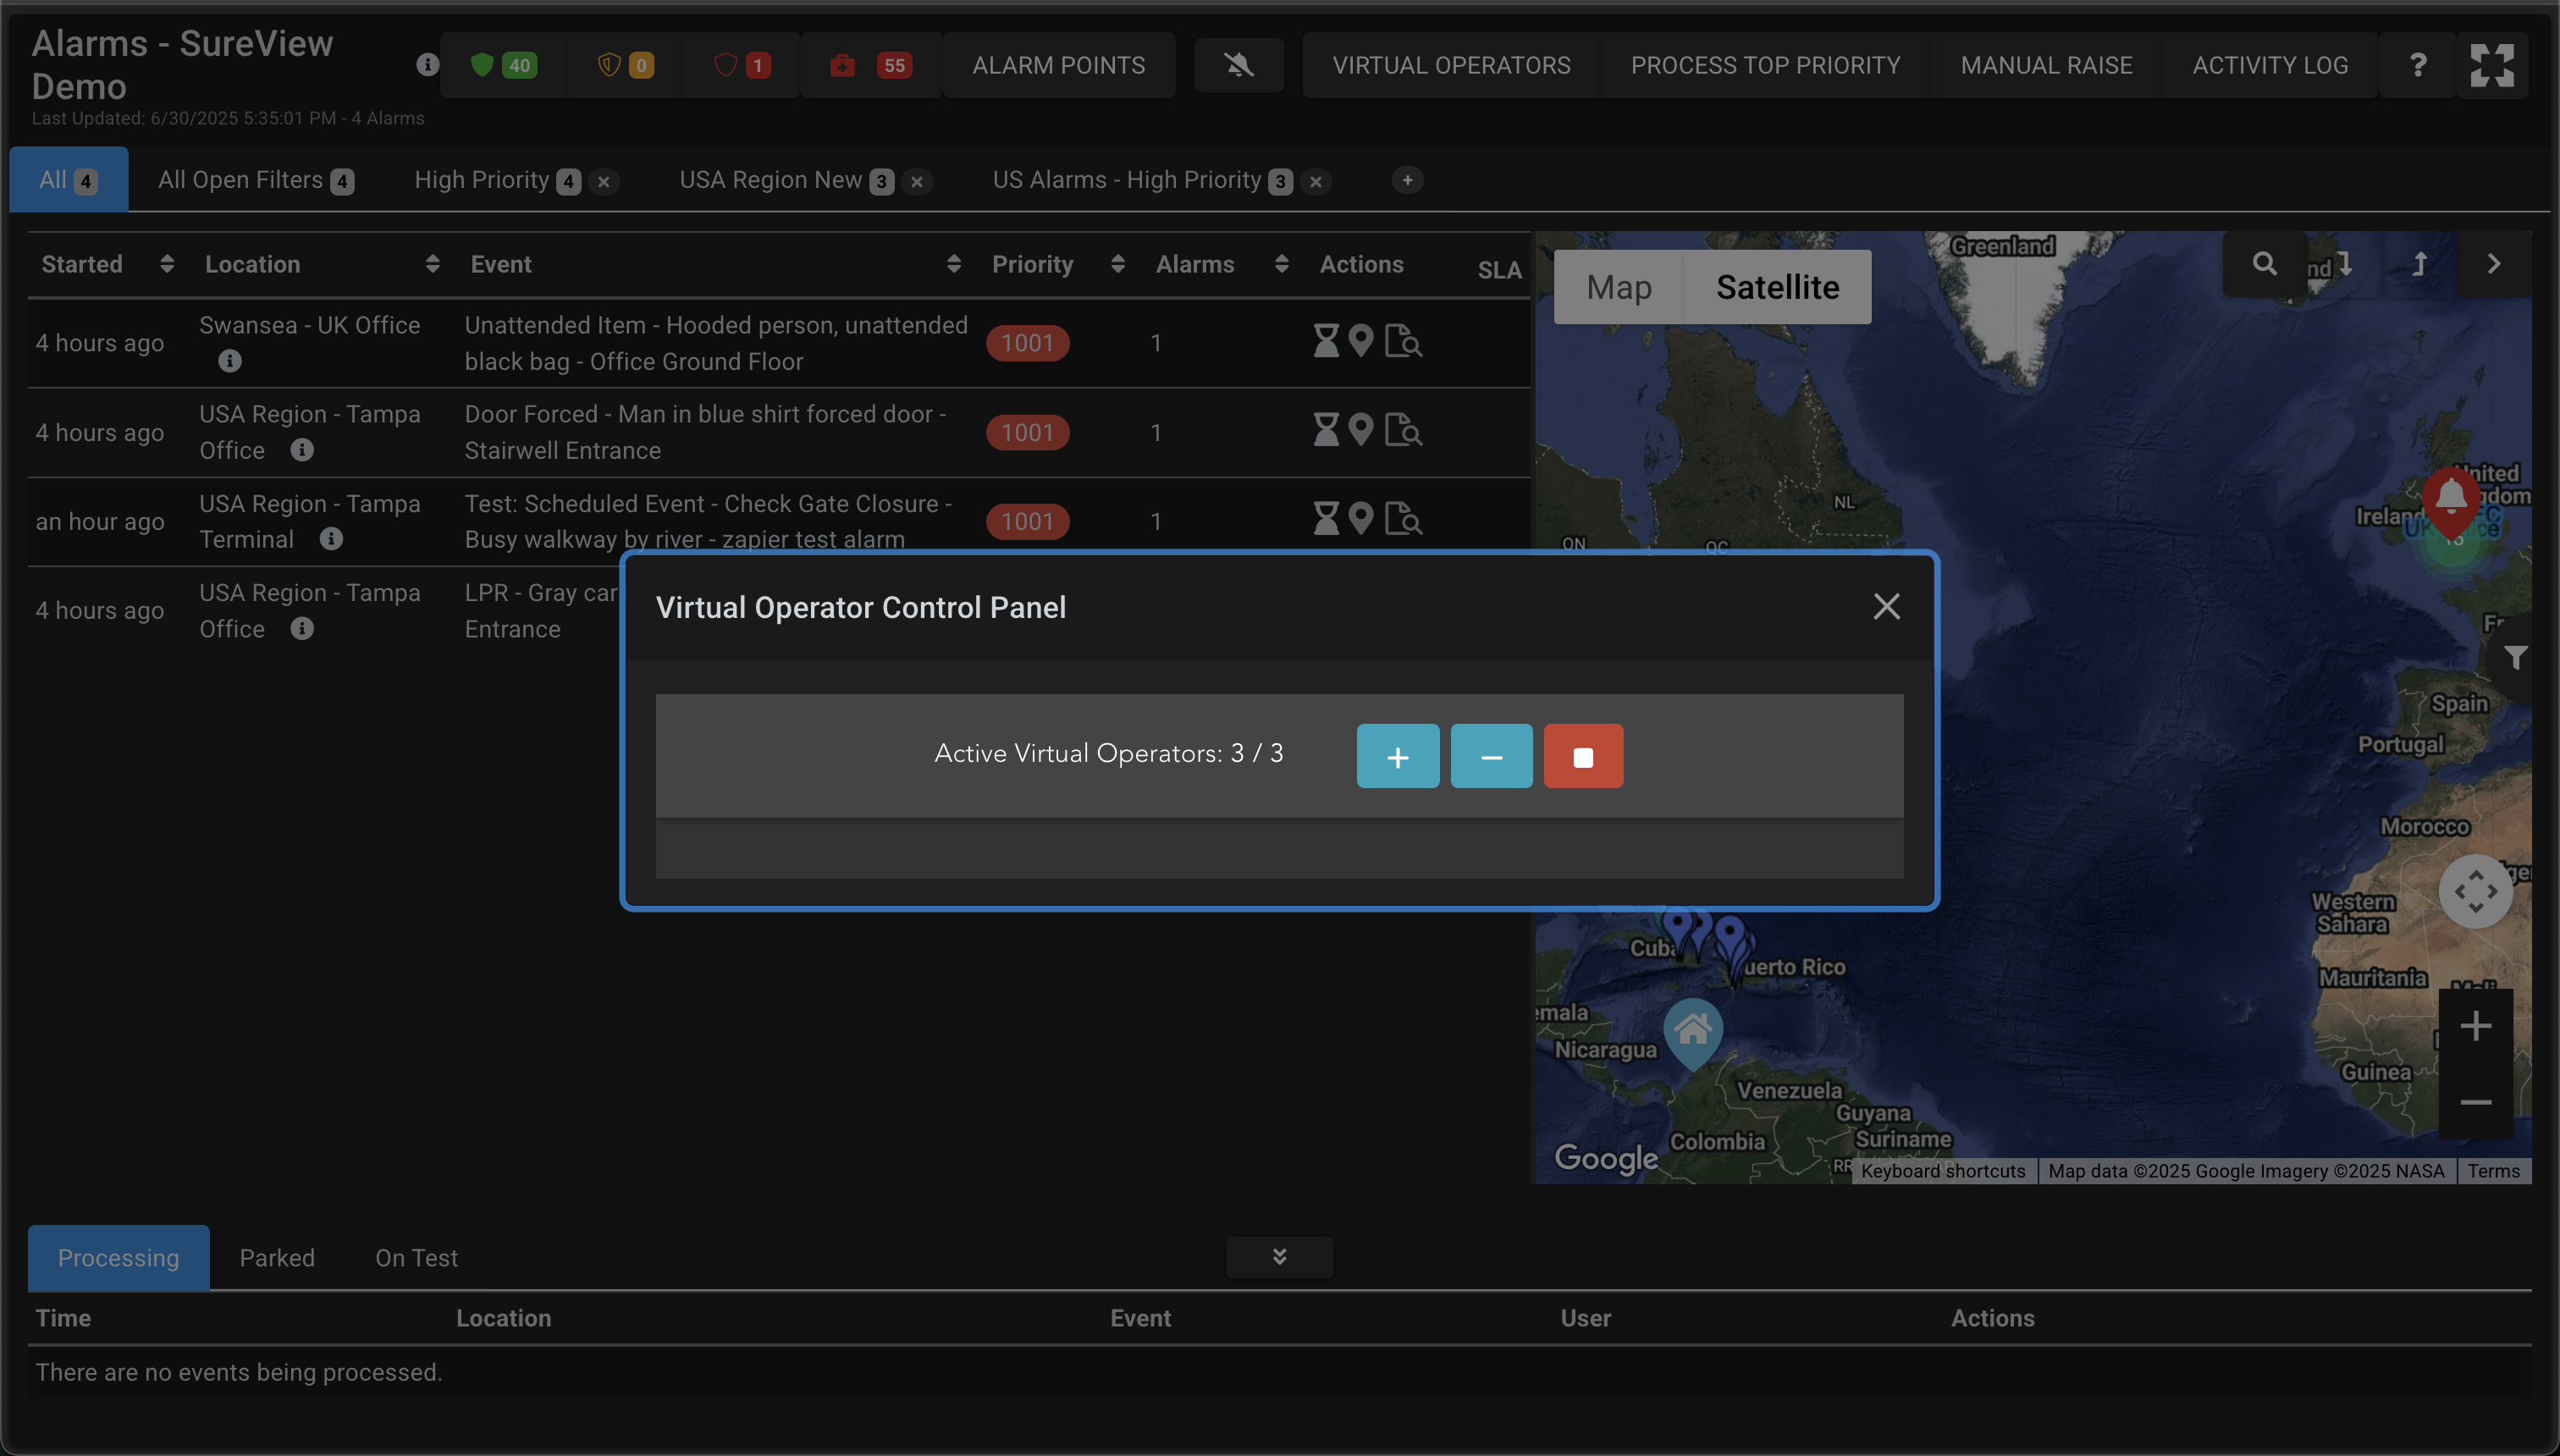Open map filter funnel icon
2560x1456 pixels.
(x=2515, y=657)
